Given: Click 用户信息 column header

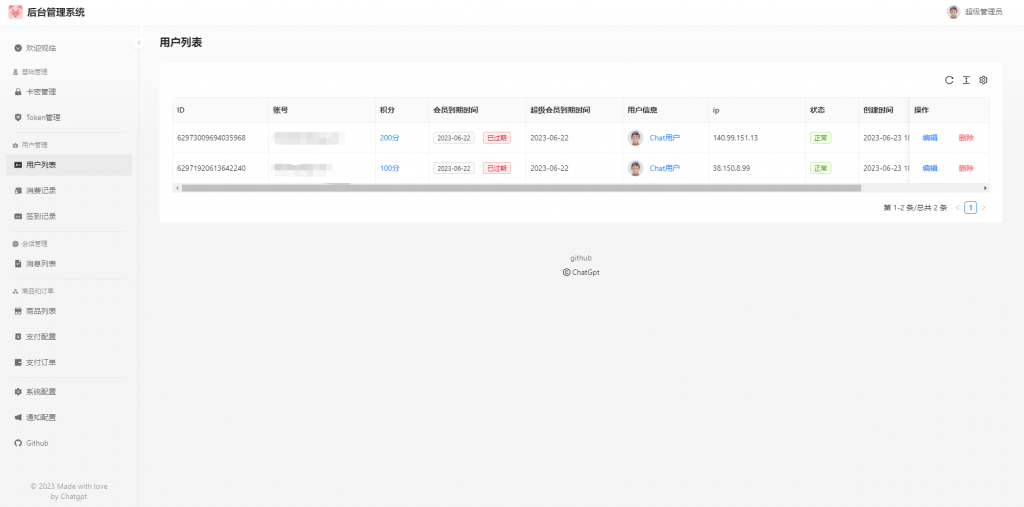Looking at the screenshot, I should [x=665, y=110].
